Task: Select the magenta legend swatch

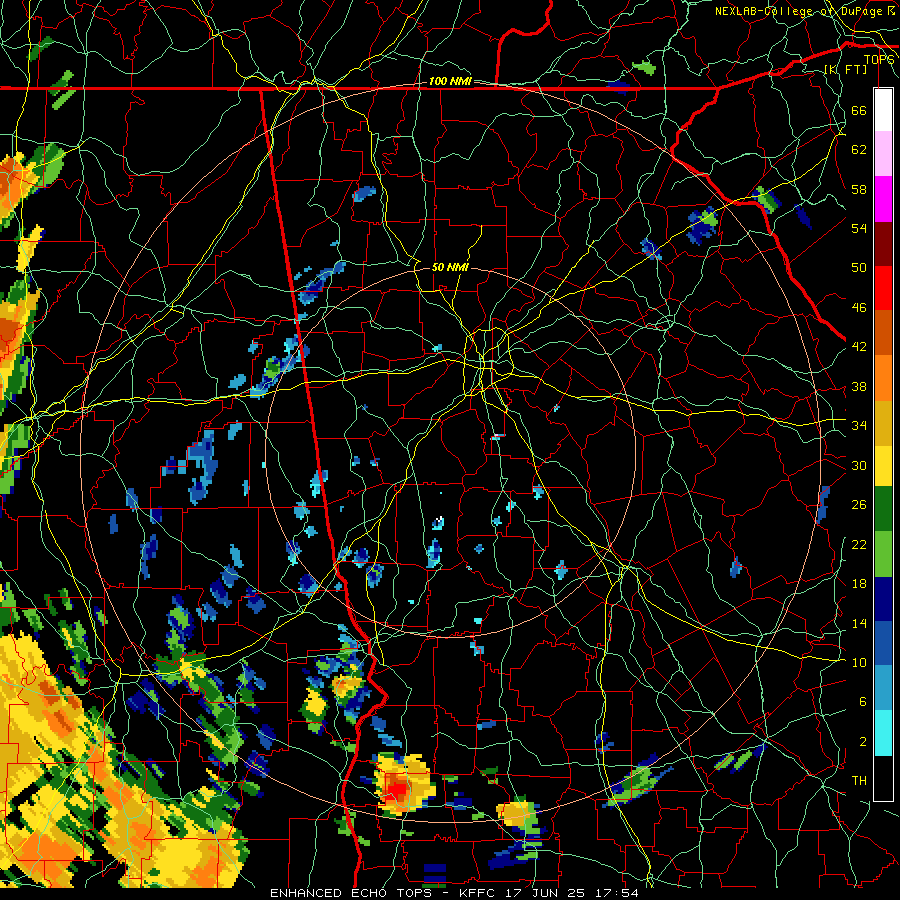Action: click(883, 199)
